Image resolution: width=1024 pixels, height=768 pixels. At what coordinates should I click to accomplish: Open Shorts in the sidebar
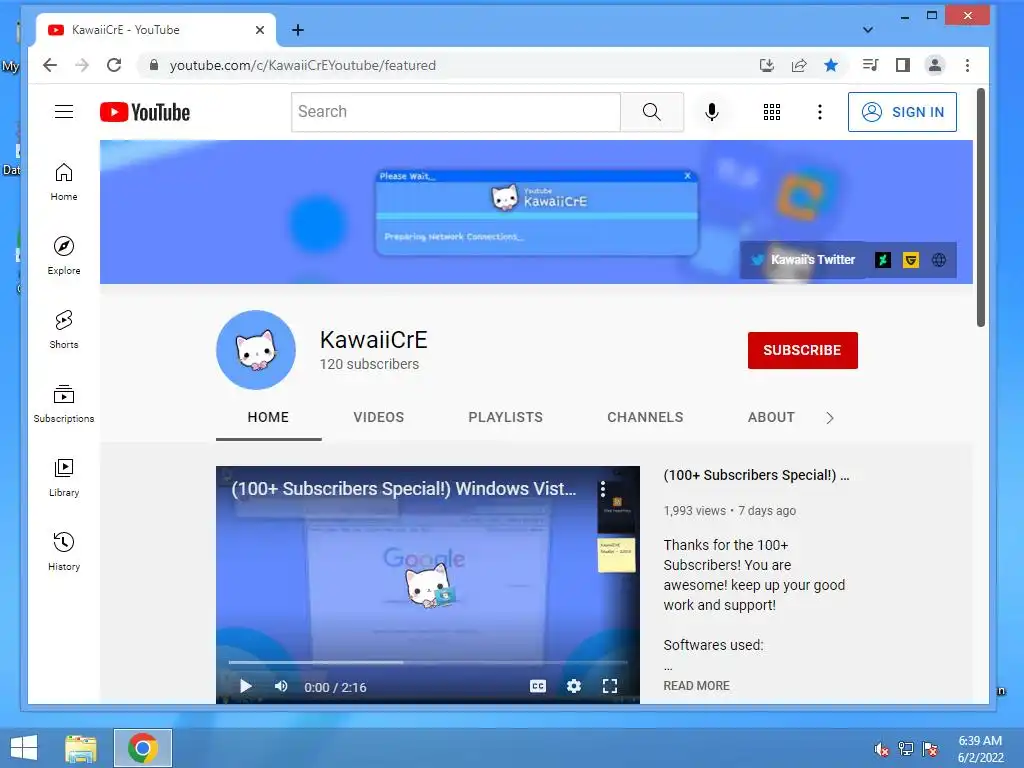click(63, 329)
